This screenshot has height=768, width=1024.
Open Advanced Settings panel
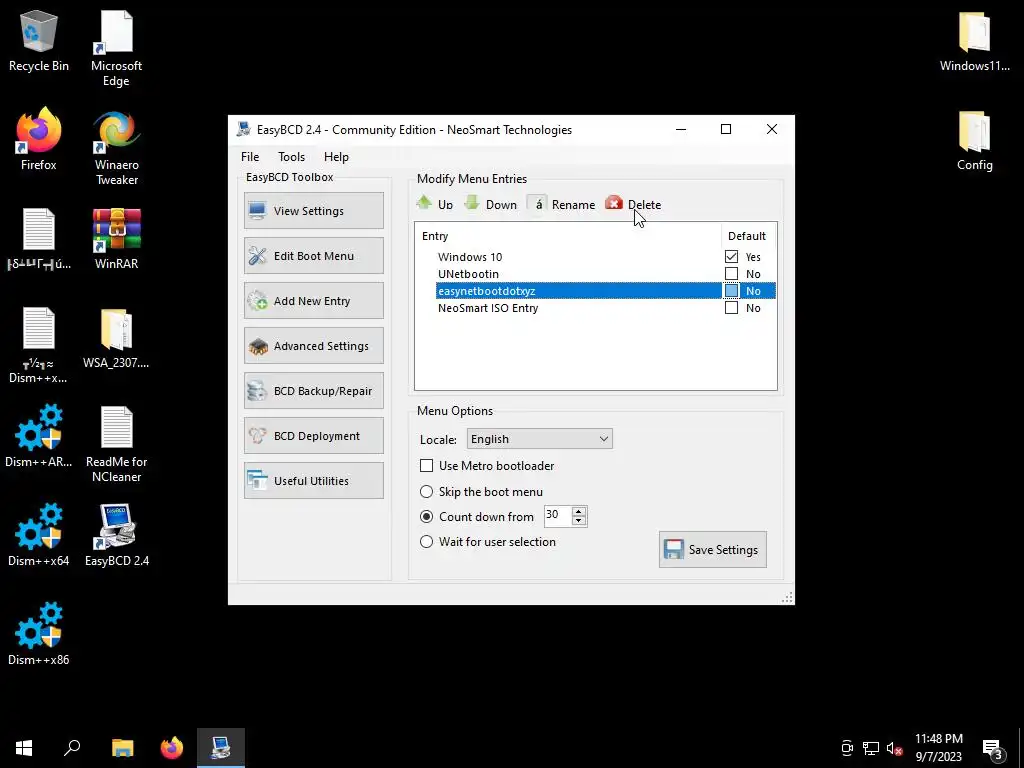tap(313, 345)
